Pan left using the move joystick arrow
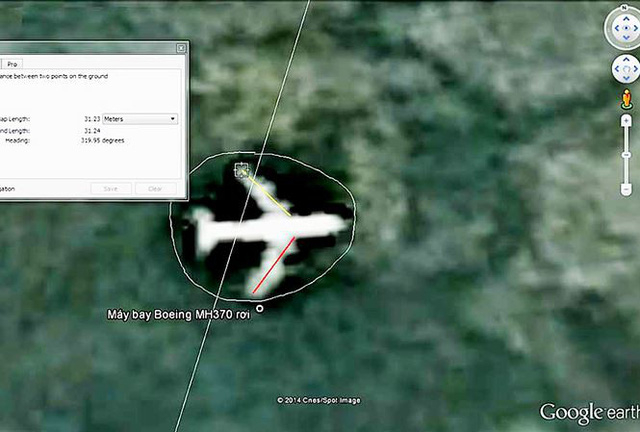Image resolution: width=640 pixels, height=432 pixels. pyautogui.click(x=616, y=68)
